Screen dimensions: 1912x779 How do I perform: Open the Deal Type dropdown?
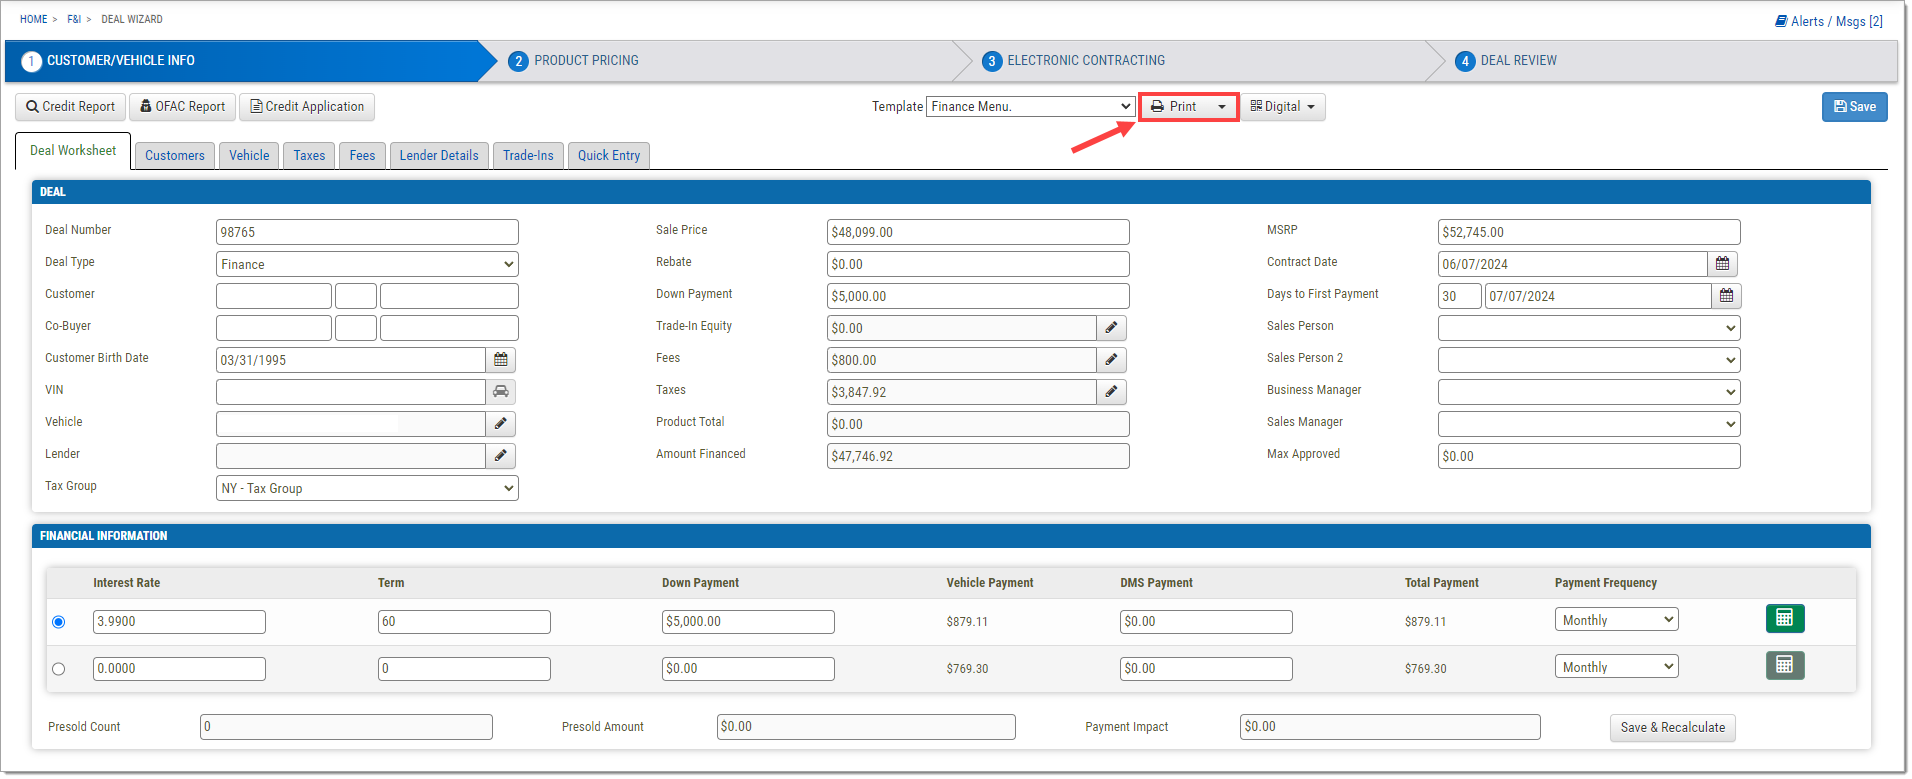pyautogui.click(x=367, y=264)
